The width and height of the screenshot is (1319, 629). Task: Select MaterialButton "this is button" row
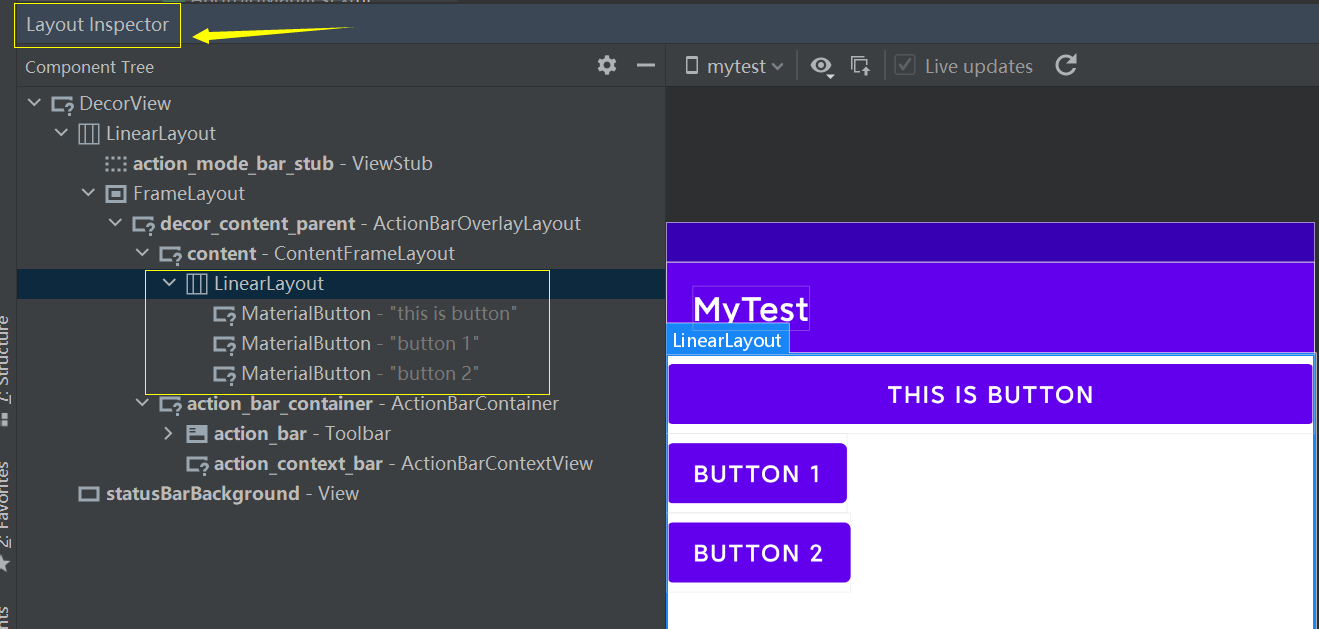(x=341, y=313)
